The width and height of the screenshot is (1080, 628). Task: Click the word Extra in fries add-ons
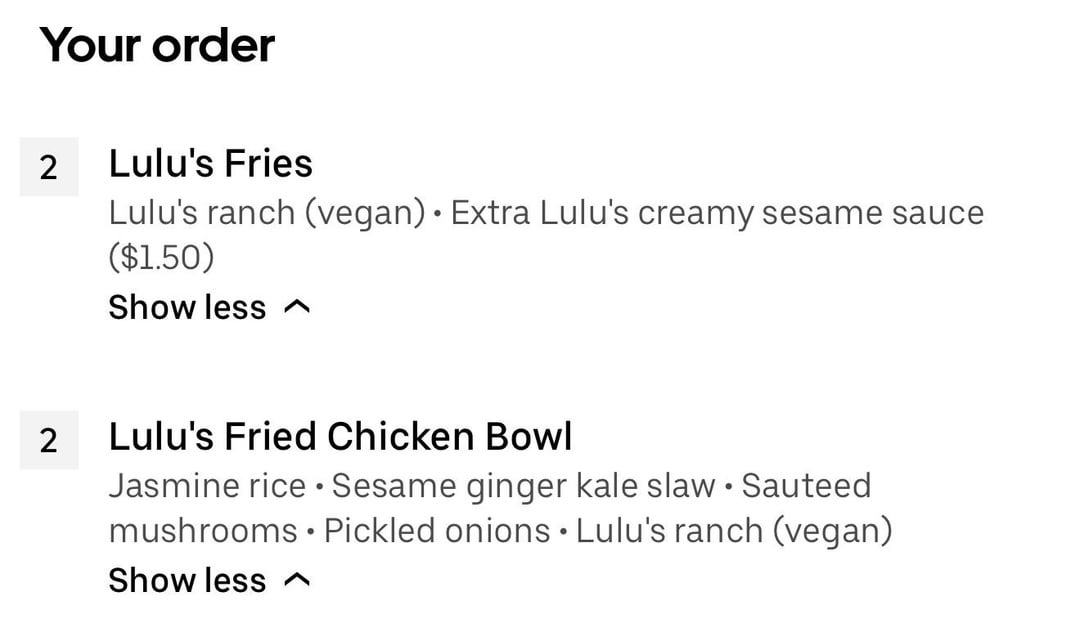pos(491,213)
